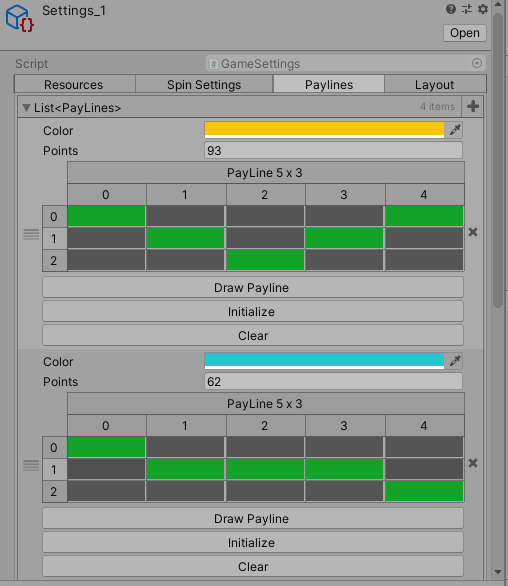Click the scrollbar up arrow

click(x=498, y=4)
